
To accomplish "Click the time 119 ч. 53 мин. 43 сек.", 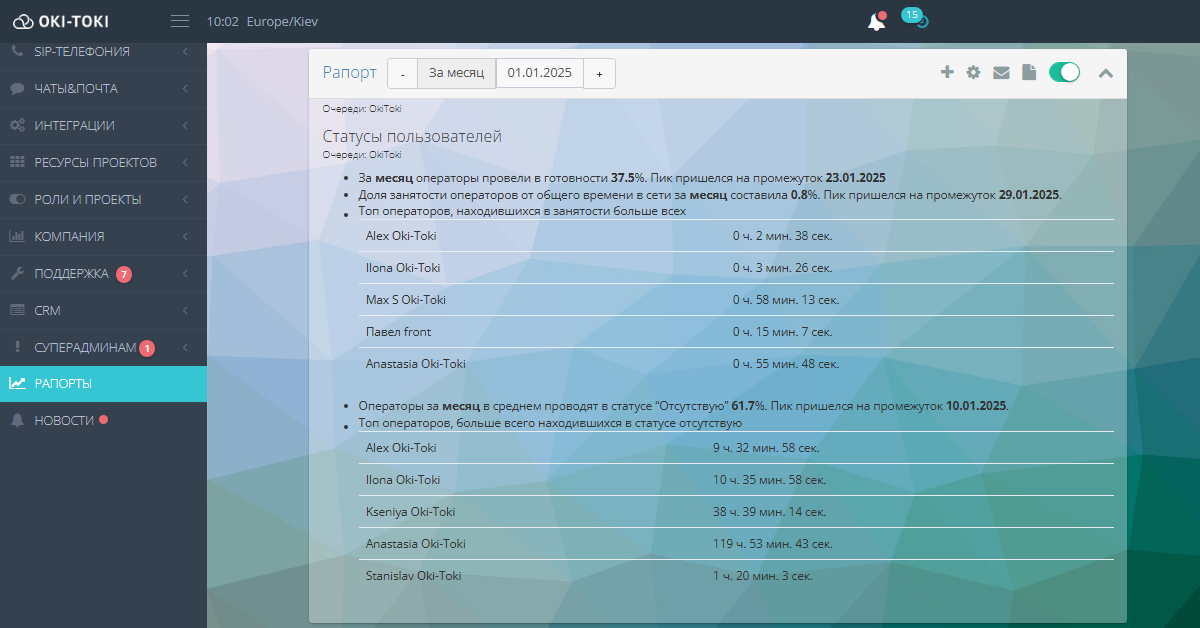I will pos(773,544).
